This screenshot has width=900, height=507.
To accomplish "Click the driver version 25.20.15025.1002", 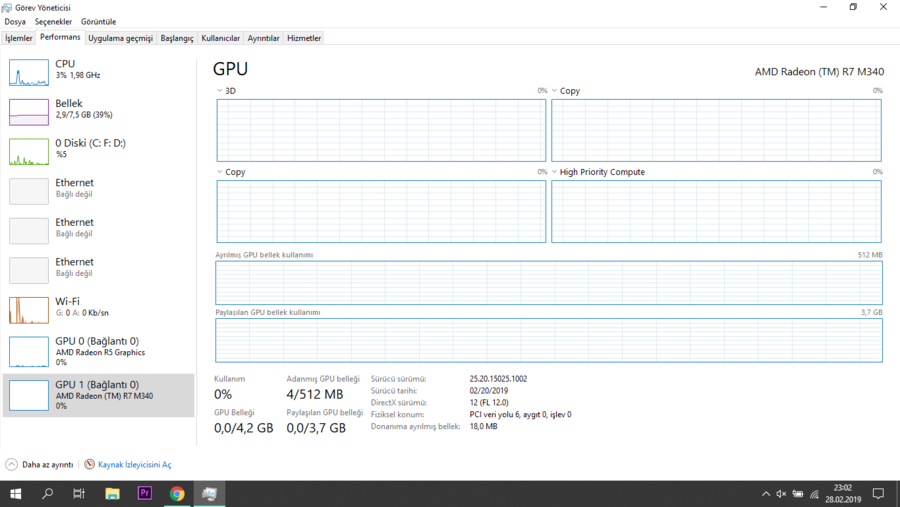I will (498, 379).
